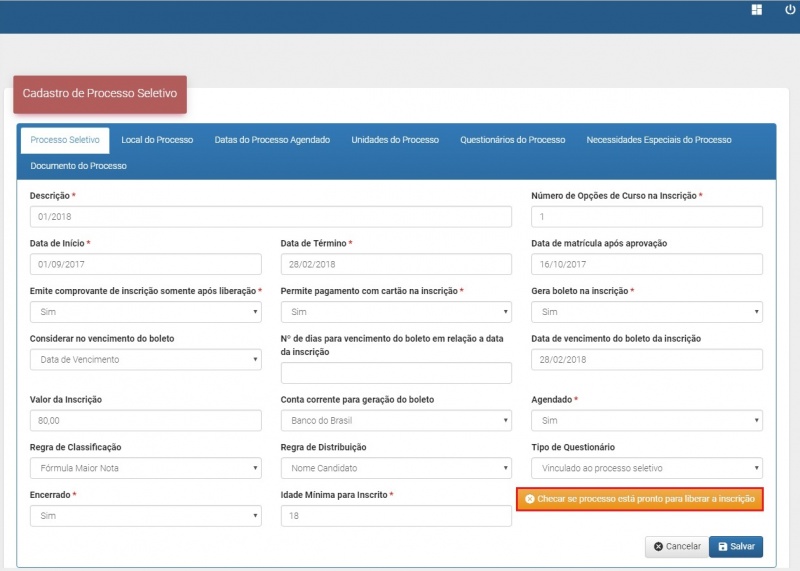Click the power logout icon
Image resolution: width=800 pixels, height=571 pixels.
pyautogui.click(x=789, y=10)
